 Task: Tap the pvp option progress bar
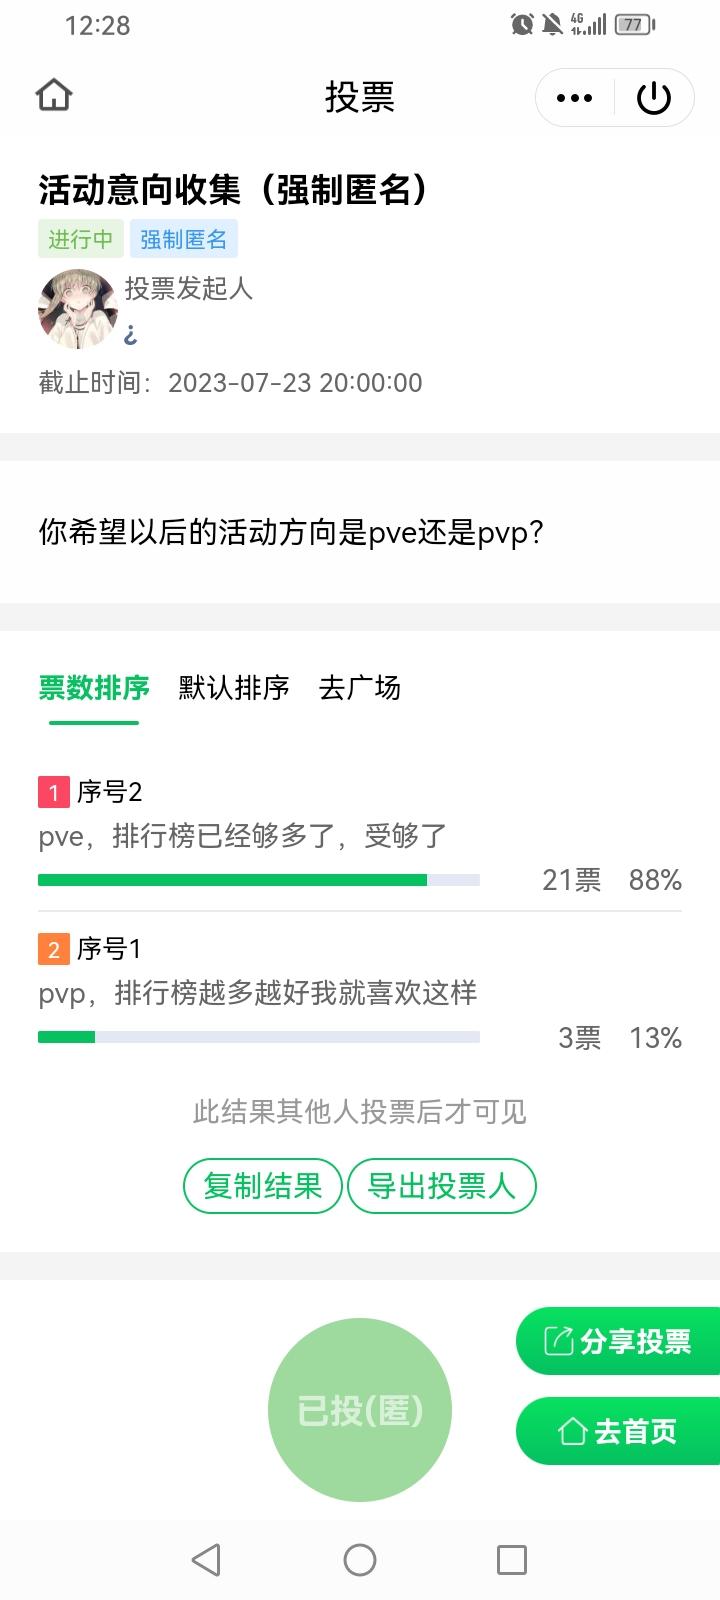[x=259, y=1037]
